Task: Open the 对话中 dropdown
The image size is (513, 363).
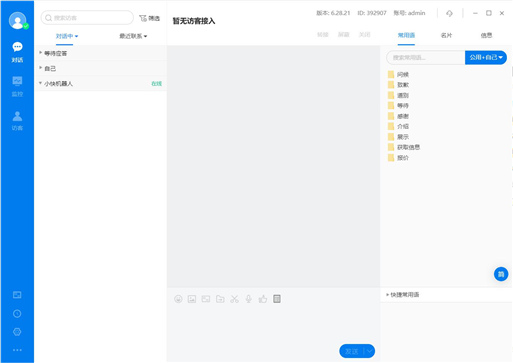Action: 67,36
